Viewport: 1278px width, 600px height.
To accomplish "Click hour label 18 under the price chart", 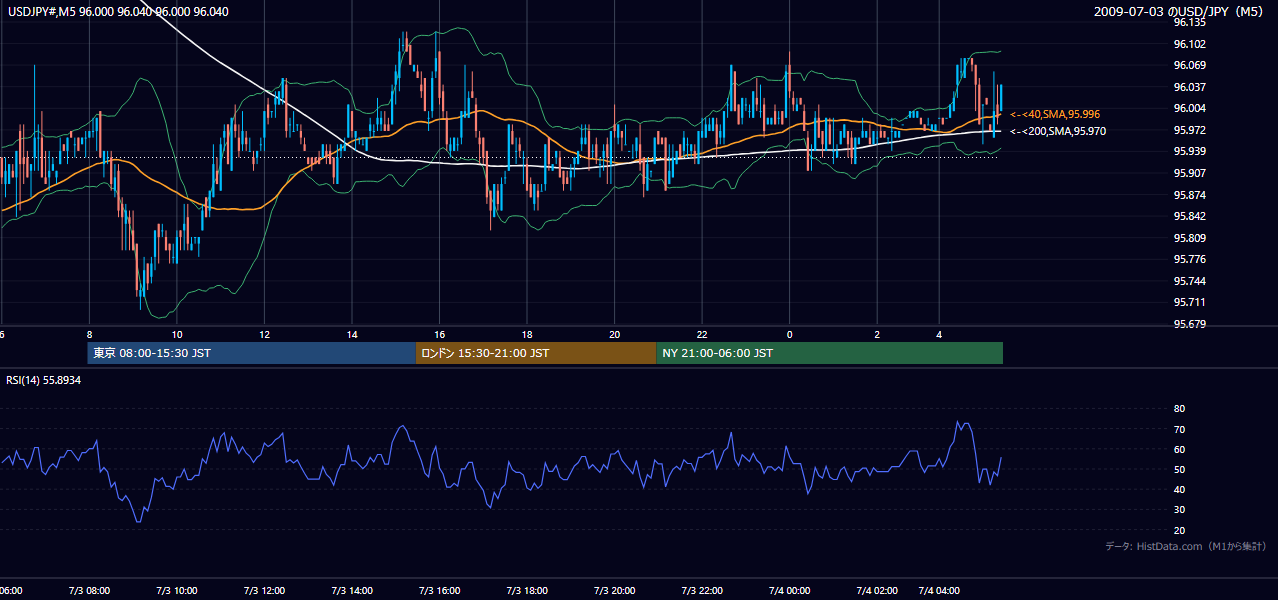I will tap(527, 334).
